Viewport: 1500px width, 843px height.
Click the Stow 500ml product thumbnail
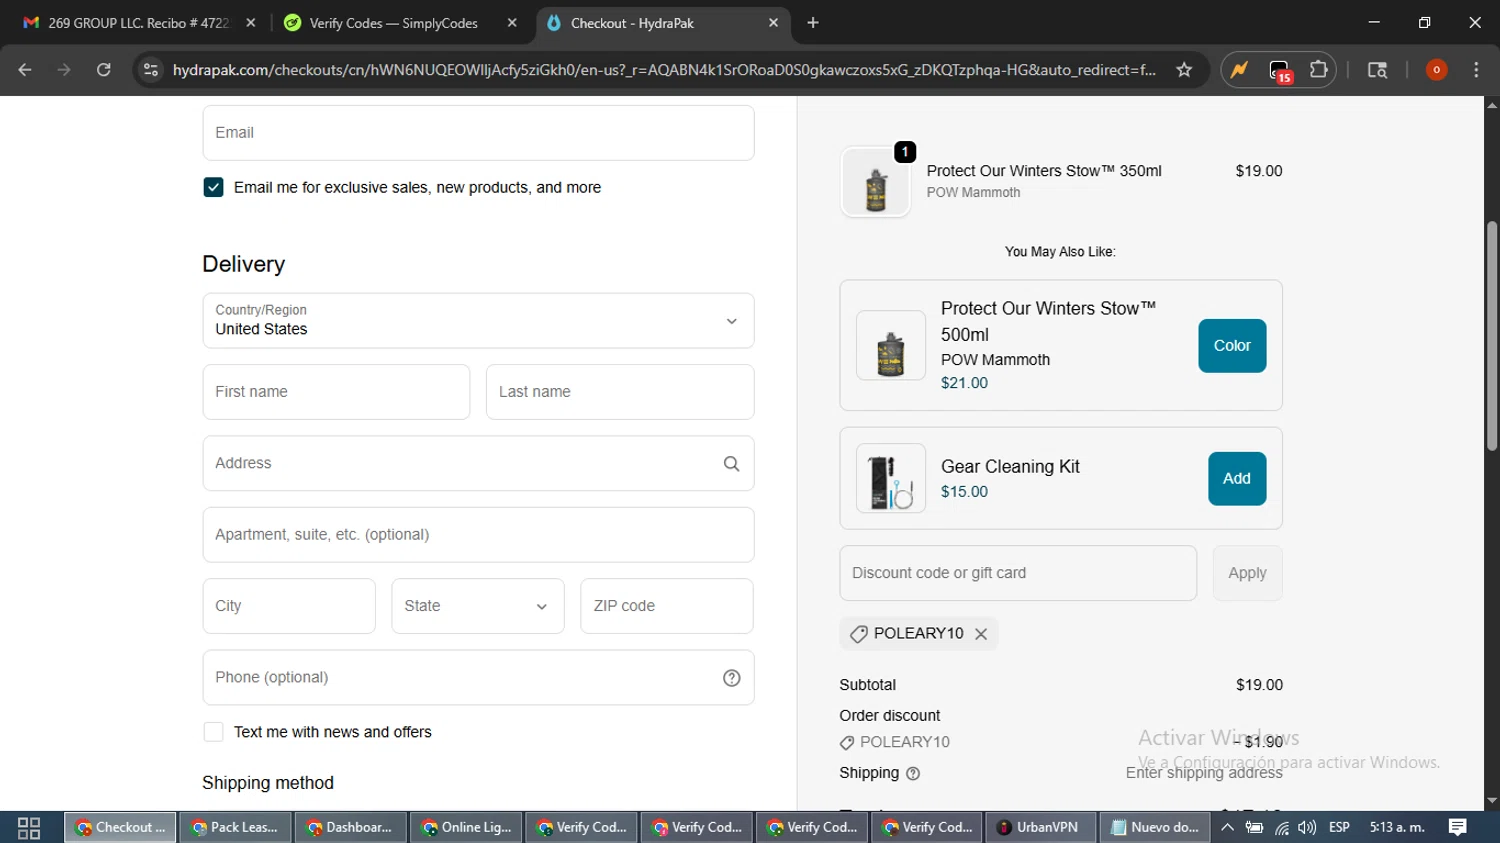(891, 346)
